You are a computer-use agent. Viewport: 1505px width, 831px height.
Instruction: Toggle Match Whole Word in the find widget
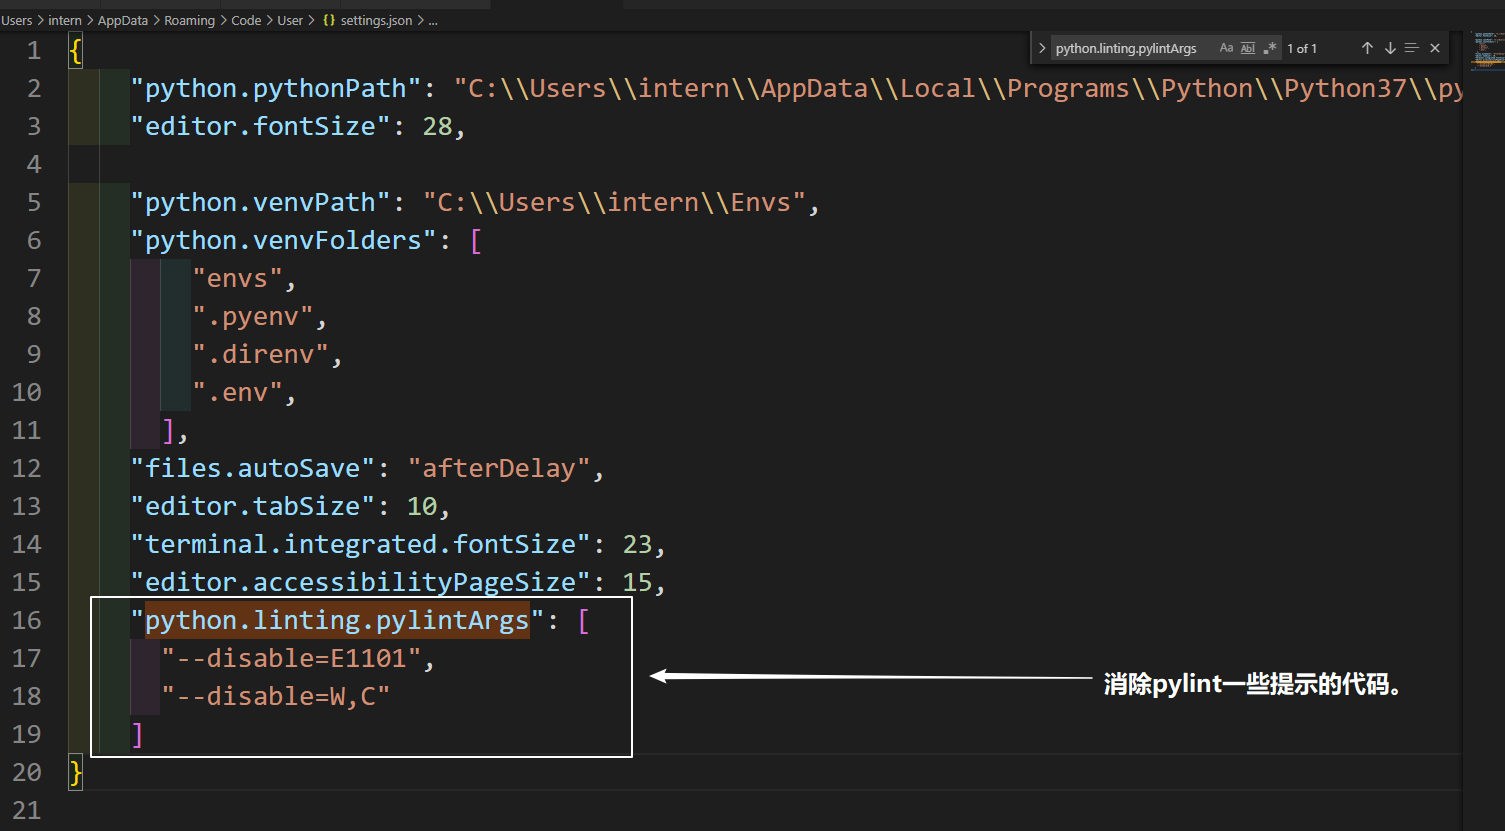pyautogui.click(x=1247, y=47)
